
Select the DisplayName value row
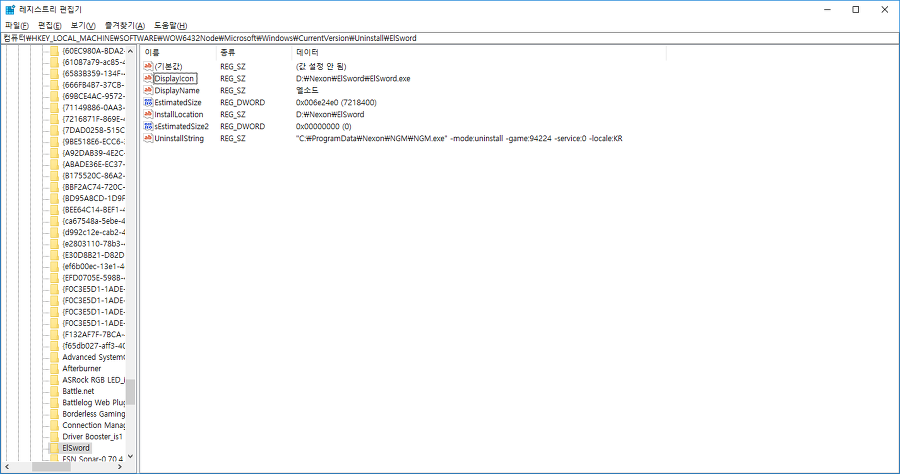[x=176, y=90]
